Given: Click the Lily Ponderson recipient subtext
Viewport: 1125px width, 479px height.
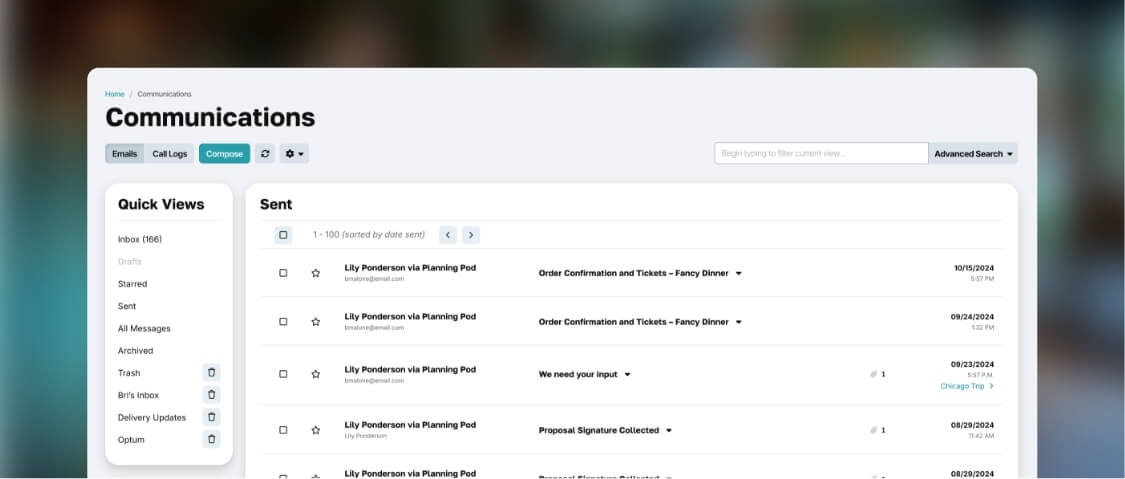Looking at the screenshot, I should point(365,436).
